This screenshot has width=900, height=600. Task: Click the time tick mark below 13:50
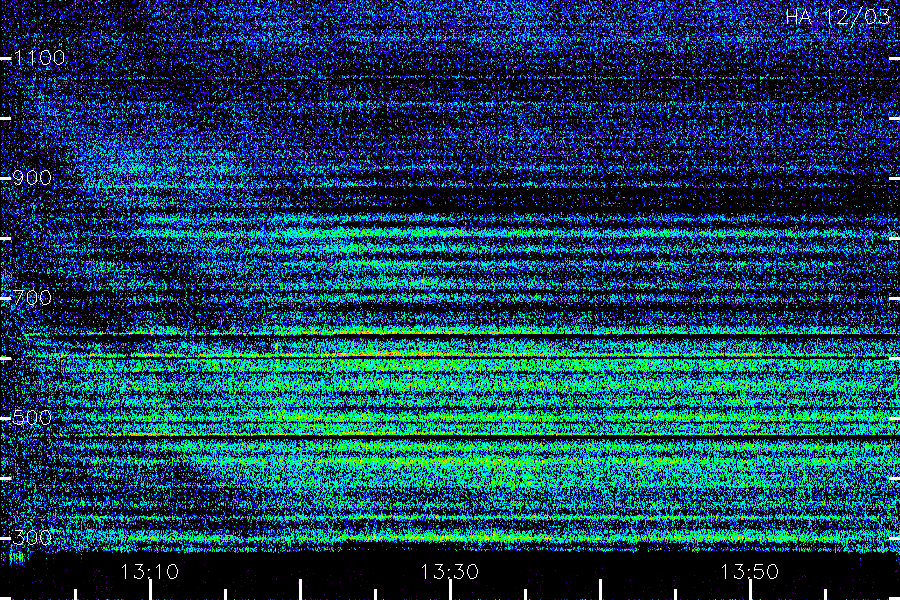(750, 590)
